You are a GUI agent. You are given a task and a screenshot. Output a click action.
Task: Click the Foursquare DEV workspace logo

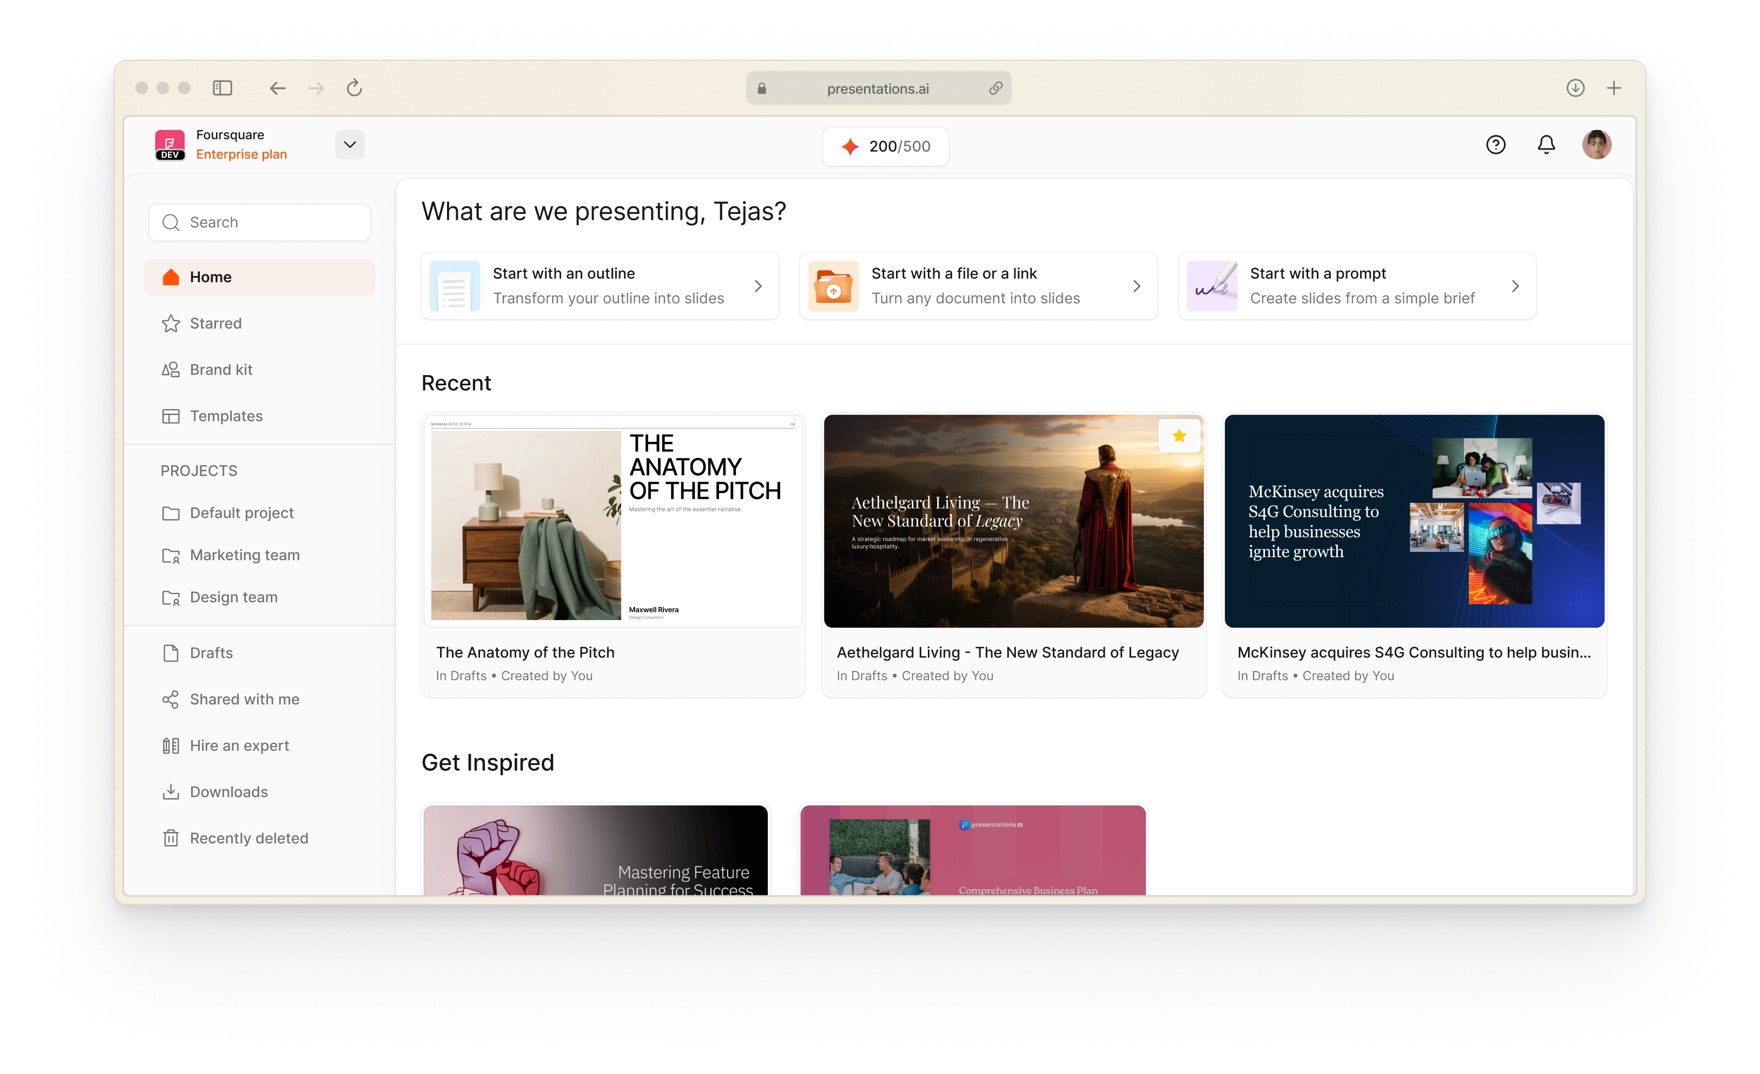coord(170,145)
